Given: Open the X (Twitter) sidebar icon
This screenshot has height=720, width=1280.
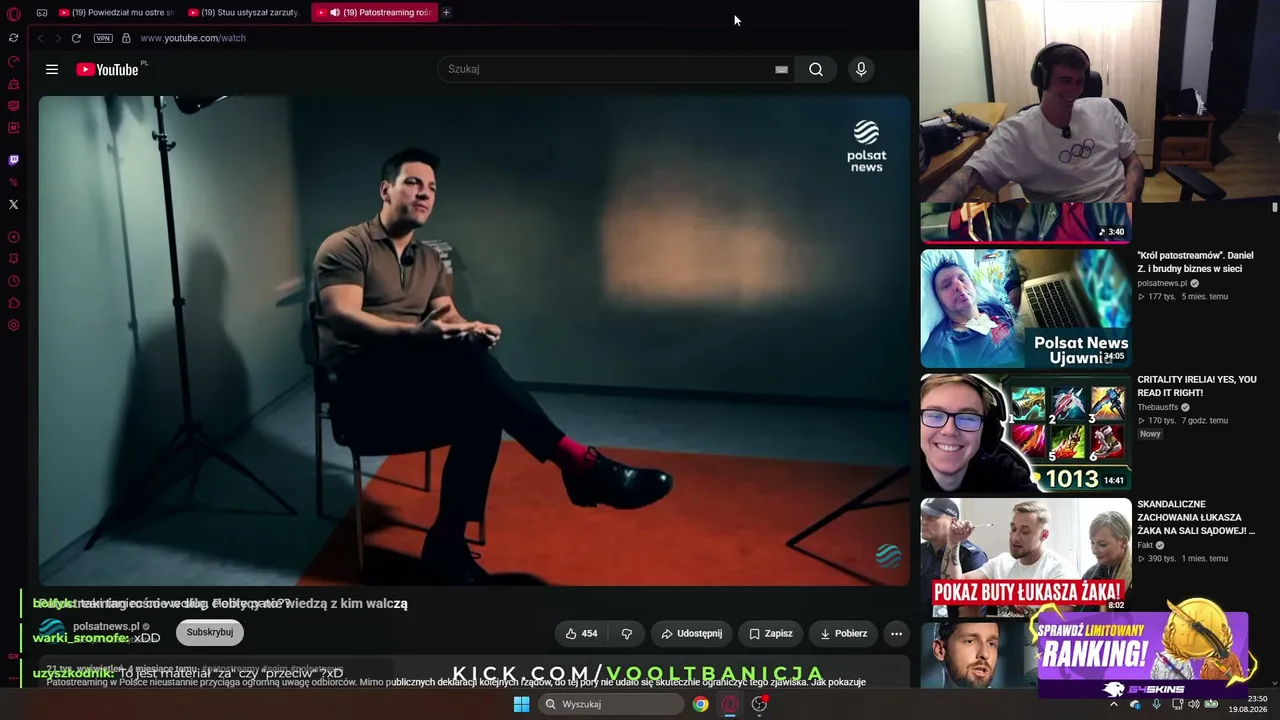Looking at the screenshot, I should (13, 204).
